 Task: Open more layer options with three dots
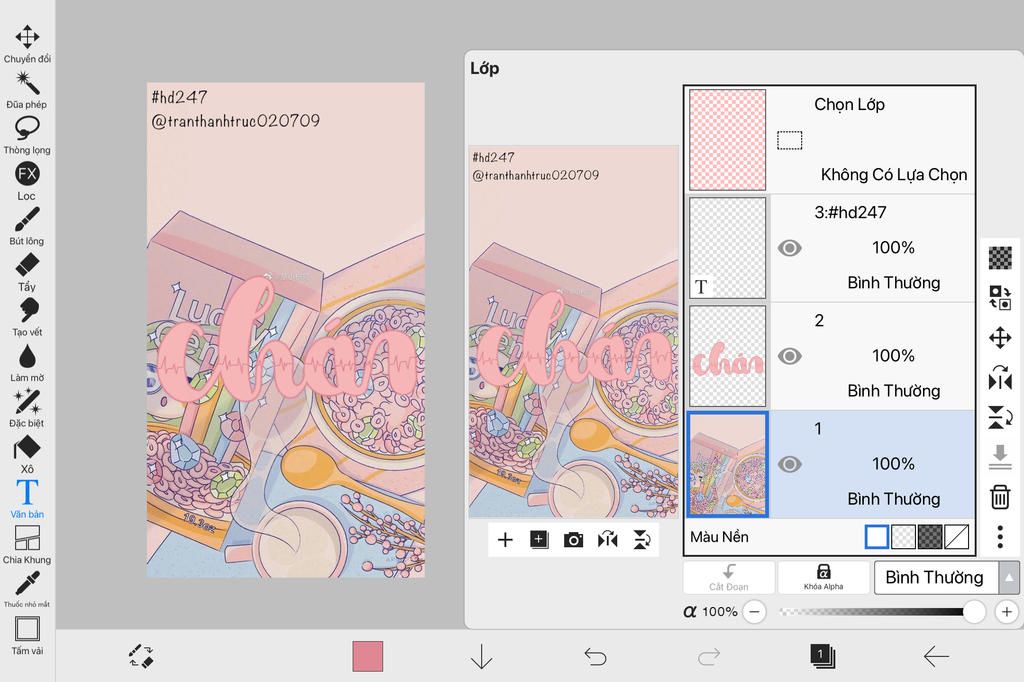pyautogui.click(x=1000, y=536)
